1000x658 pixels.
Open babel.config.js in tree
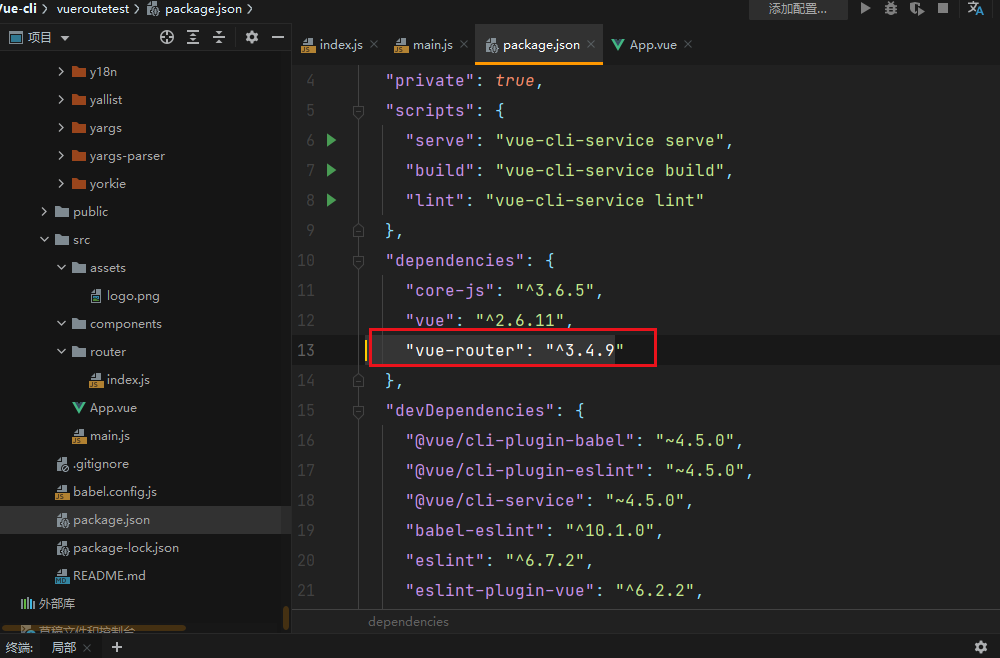click(x=115, y=492)
